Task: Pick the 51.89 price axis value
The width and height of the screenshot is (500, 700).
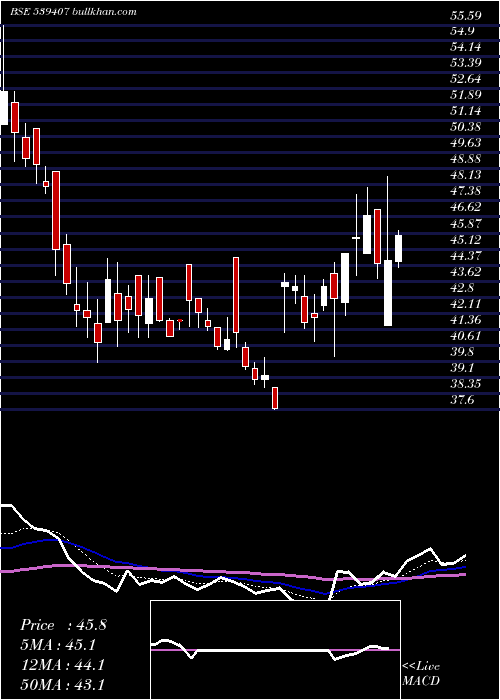Action: (x=466, y=95)
